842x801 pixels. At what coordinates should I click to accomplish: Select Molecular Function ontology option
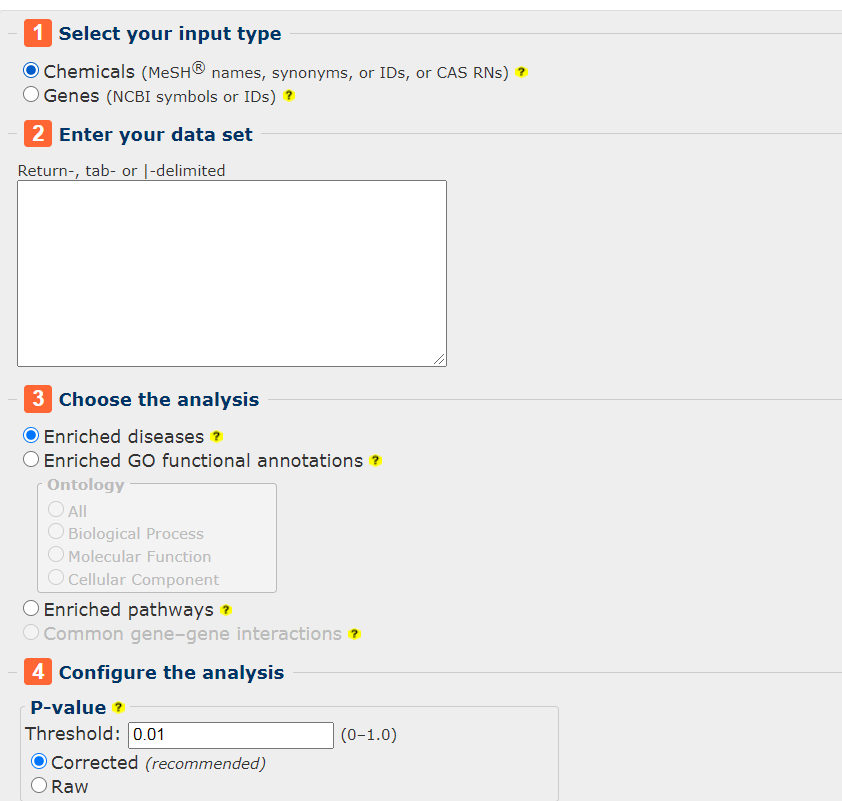pos(56,555)
